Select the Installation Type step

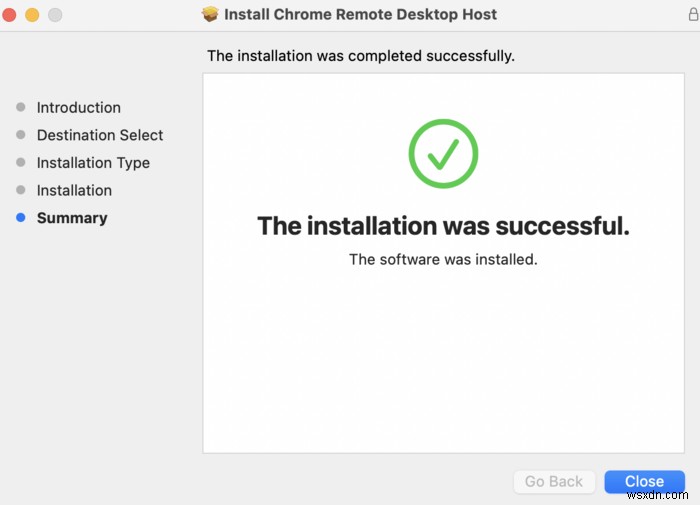(x=93, y=163)
